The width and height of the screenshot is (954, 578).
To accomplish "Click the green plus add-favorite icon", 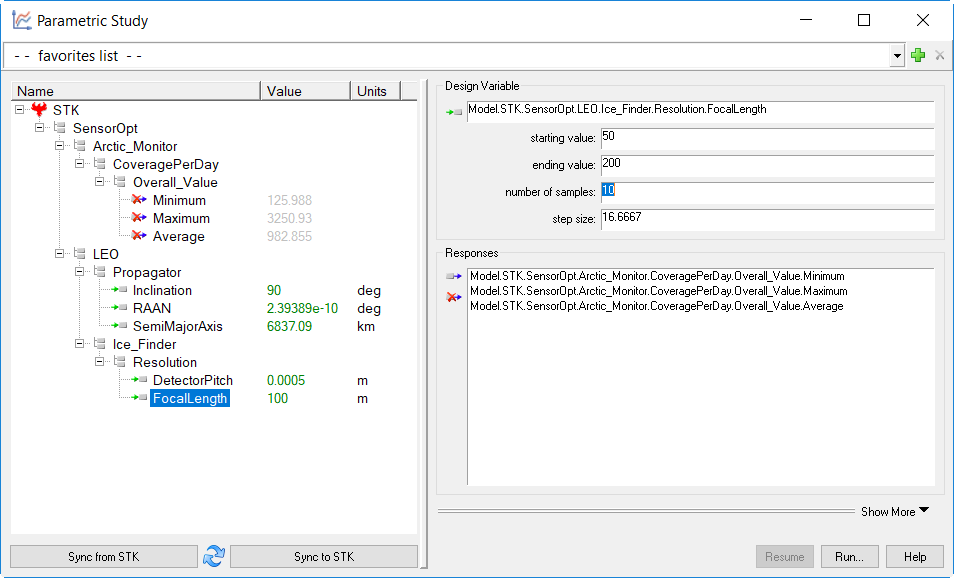I will click(x=918, y=56).
